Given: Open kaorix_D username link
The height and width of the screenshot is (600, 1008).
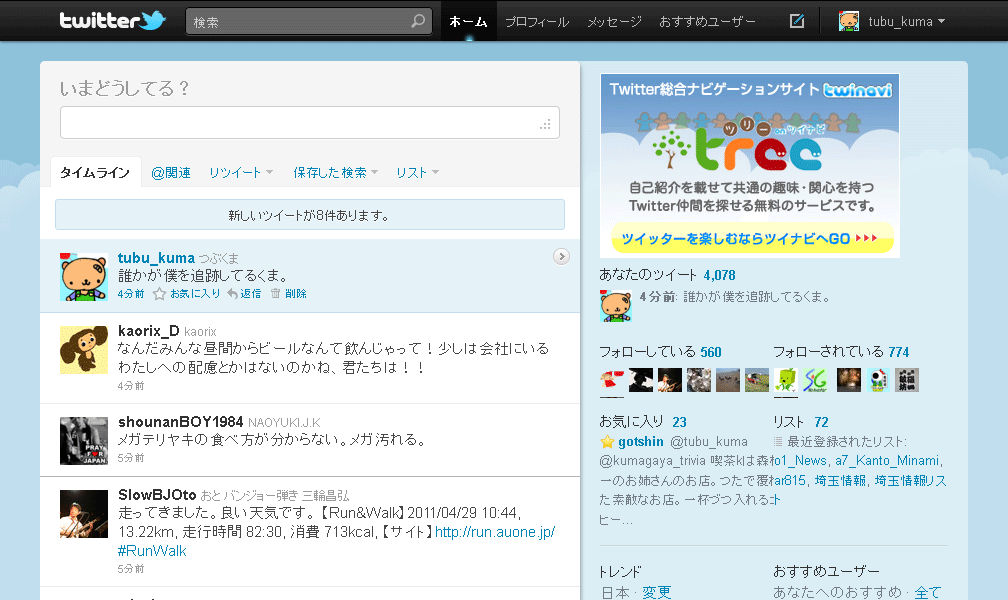Looking at the screenshot, I should (148, 331).
